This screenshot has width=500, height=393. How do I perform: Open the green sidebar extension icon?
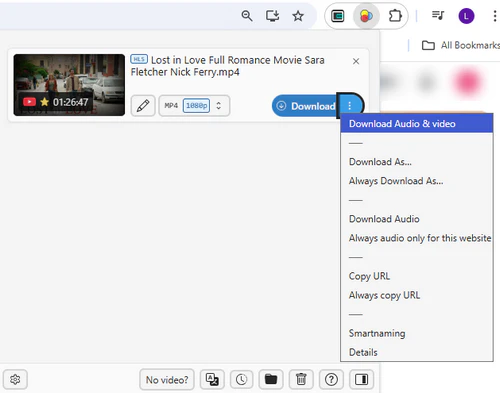click(x=338, y=16)
